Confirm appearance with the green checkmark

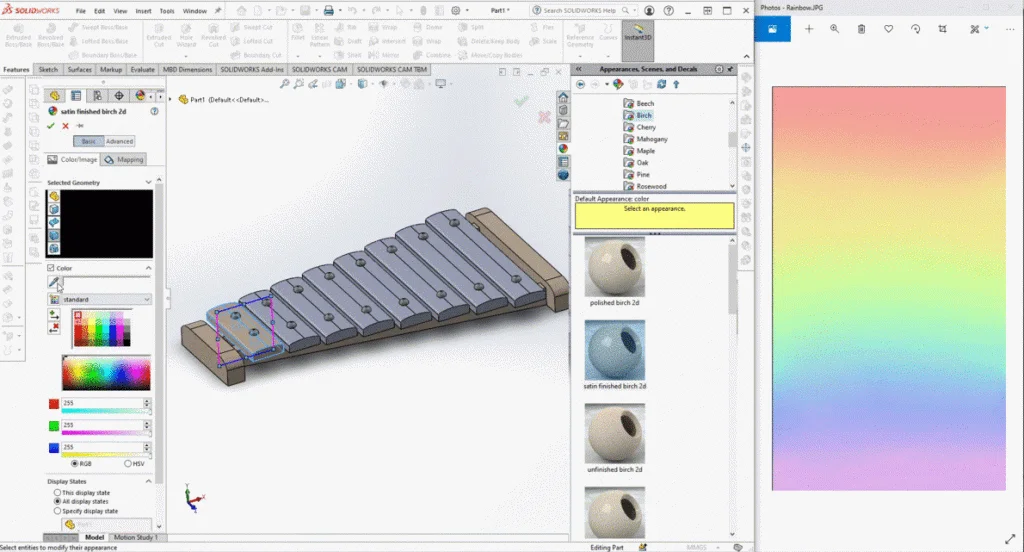51,126
